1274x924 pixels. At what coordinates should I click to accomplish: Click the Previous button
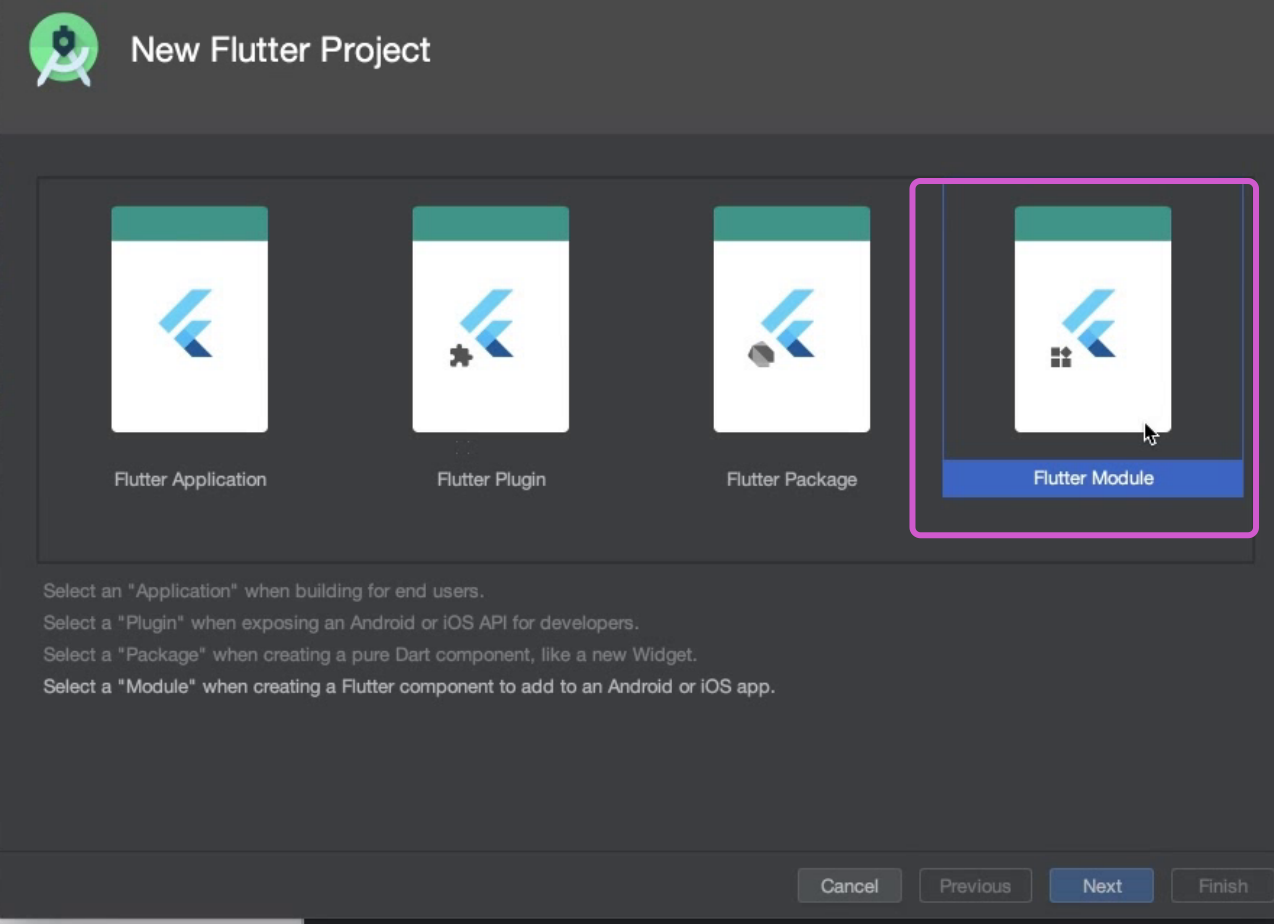tap(975, 886)
